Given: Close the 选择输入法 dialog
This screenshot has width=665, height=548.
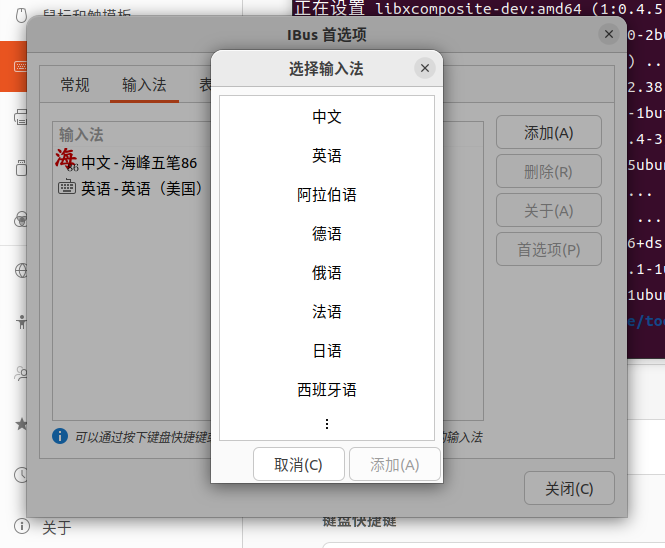Looking at the screenshot, I should (x=425, y=68).
